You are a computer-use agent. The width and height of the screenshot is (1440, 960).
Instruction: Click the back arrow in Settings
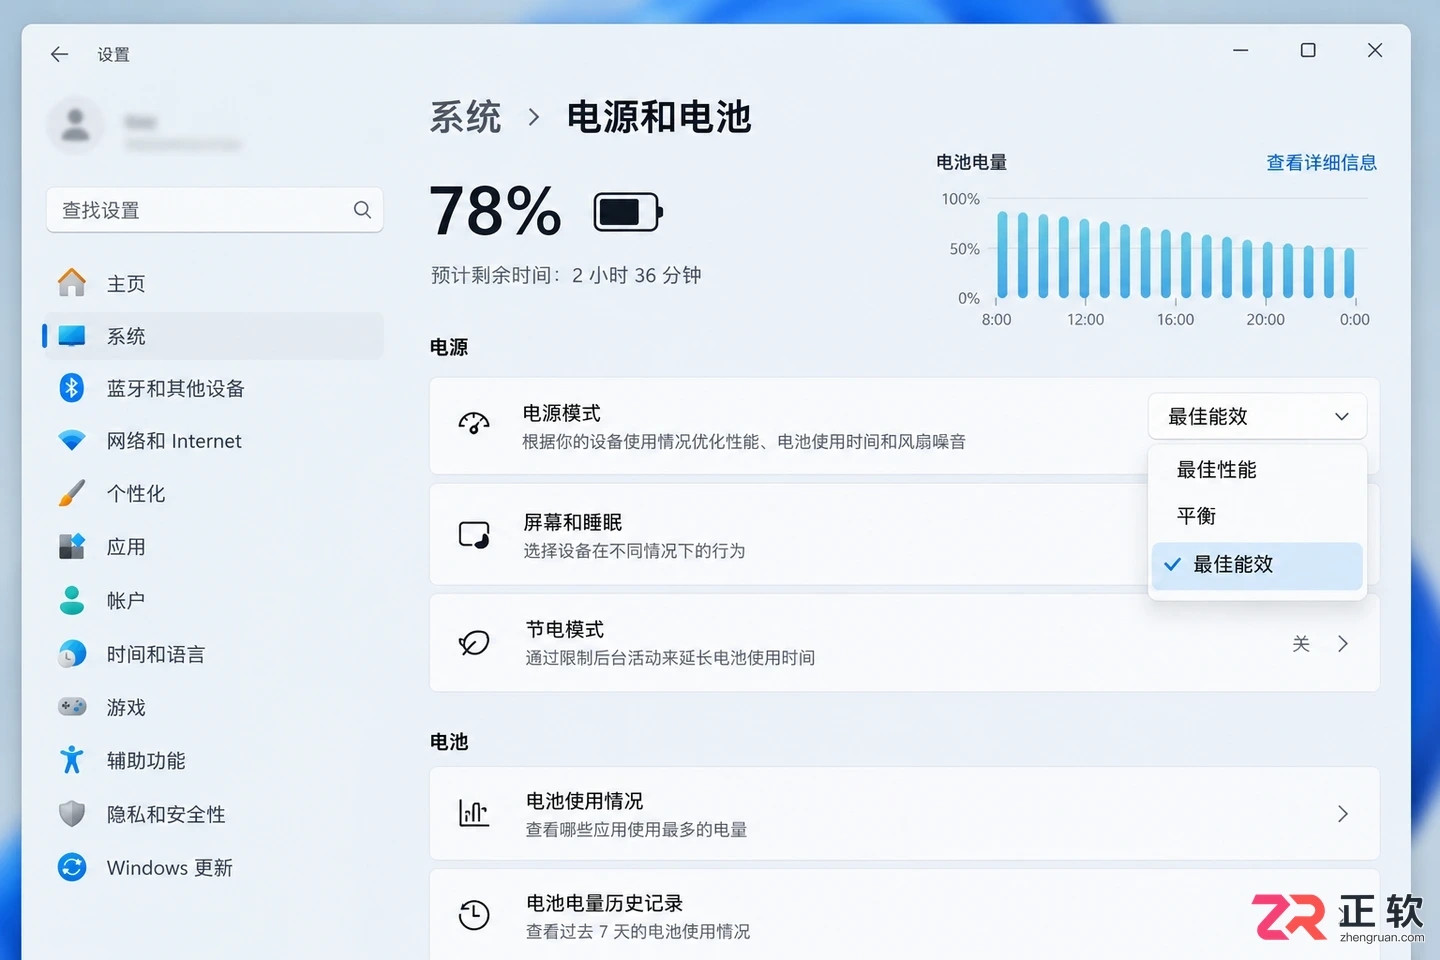(60, 54)
